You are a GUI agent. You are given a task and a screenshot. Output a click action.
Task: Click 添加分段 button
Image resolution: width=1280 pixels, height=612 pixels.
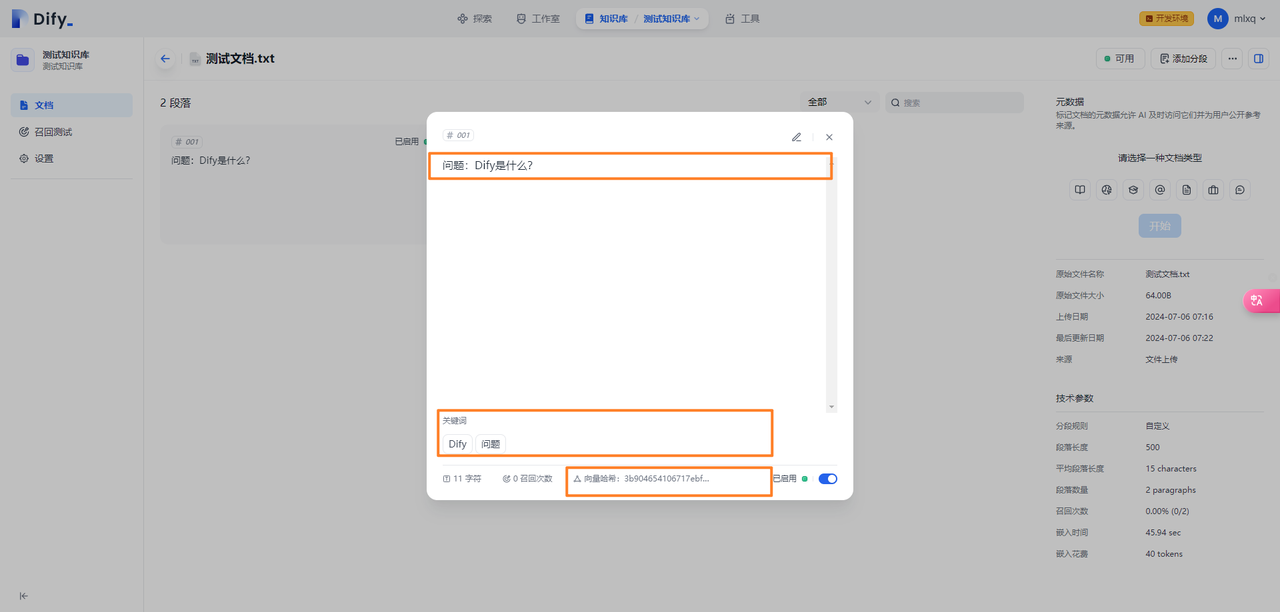pos(1183,59)
